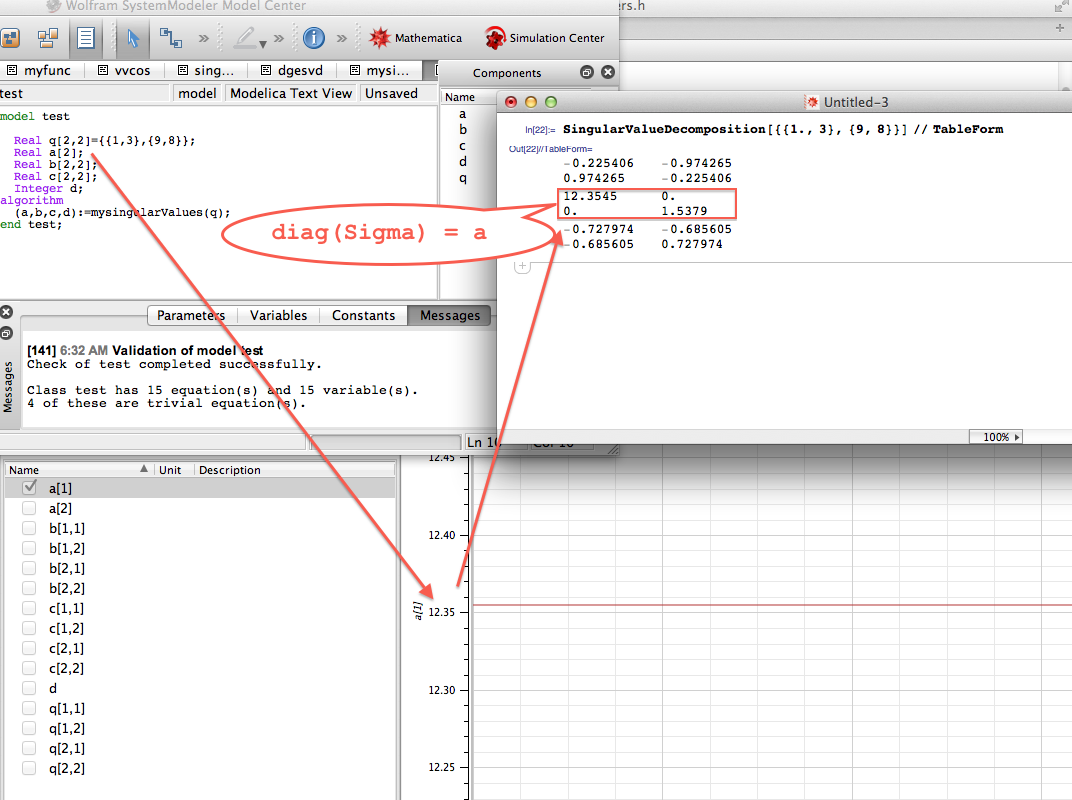Select the connection line tool
This screenshot has width=1072, height=800.
pos(170,38)
